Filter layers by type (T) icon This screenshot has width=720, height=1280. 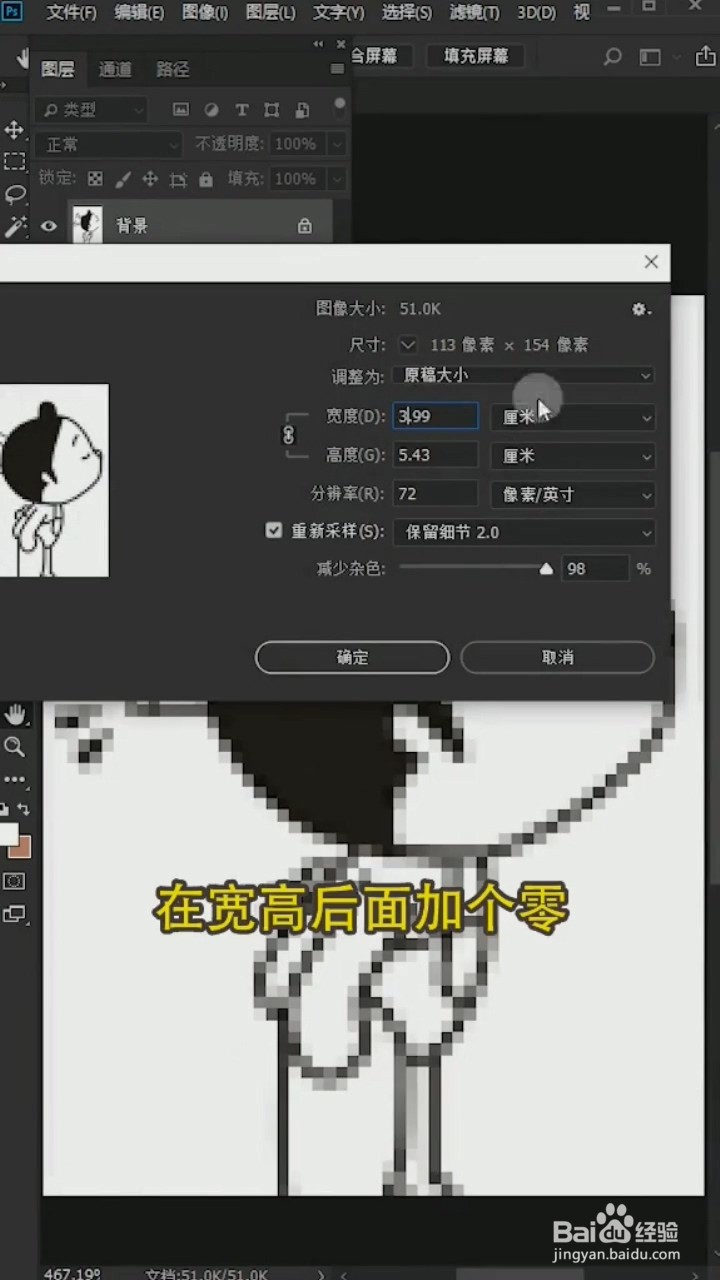click(241, 110)
